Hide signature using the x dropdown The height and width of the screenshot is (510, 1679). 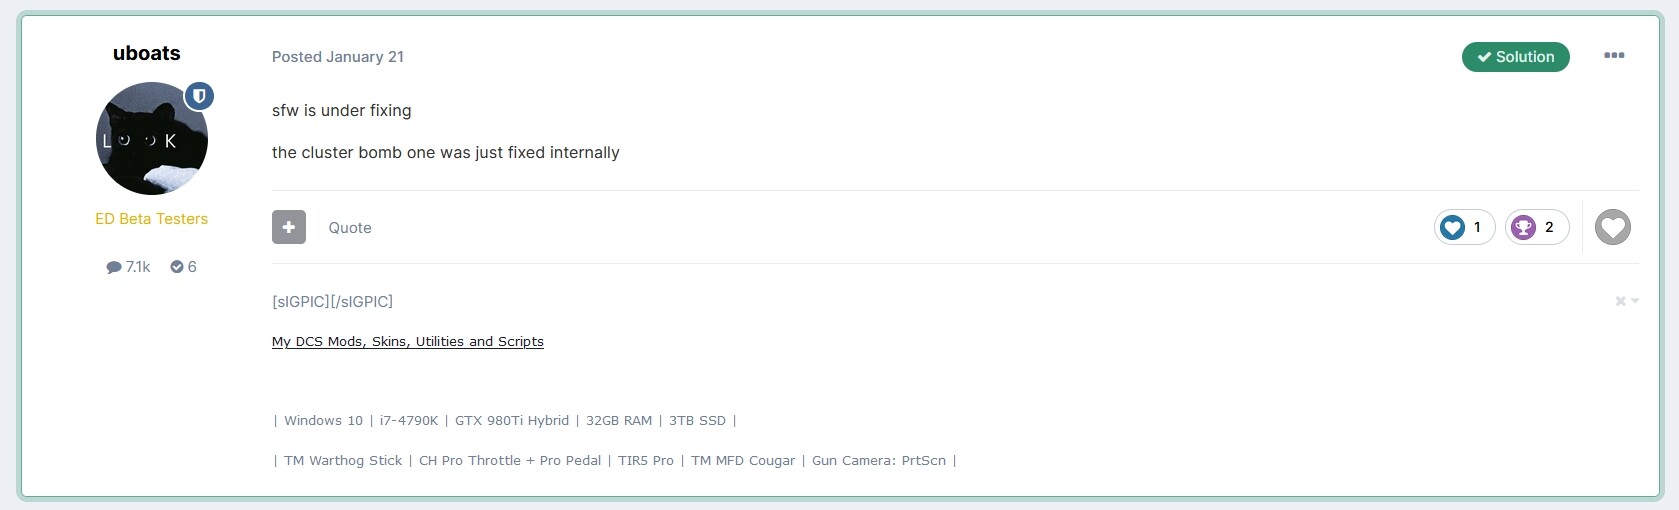point(1627,301)
